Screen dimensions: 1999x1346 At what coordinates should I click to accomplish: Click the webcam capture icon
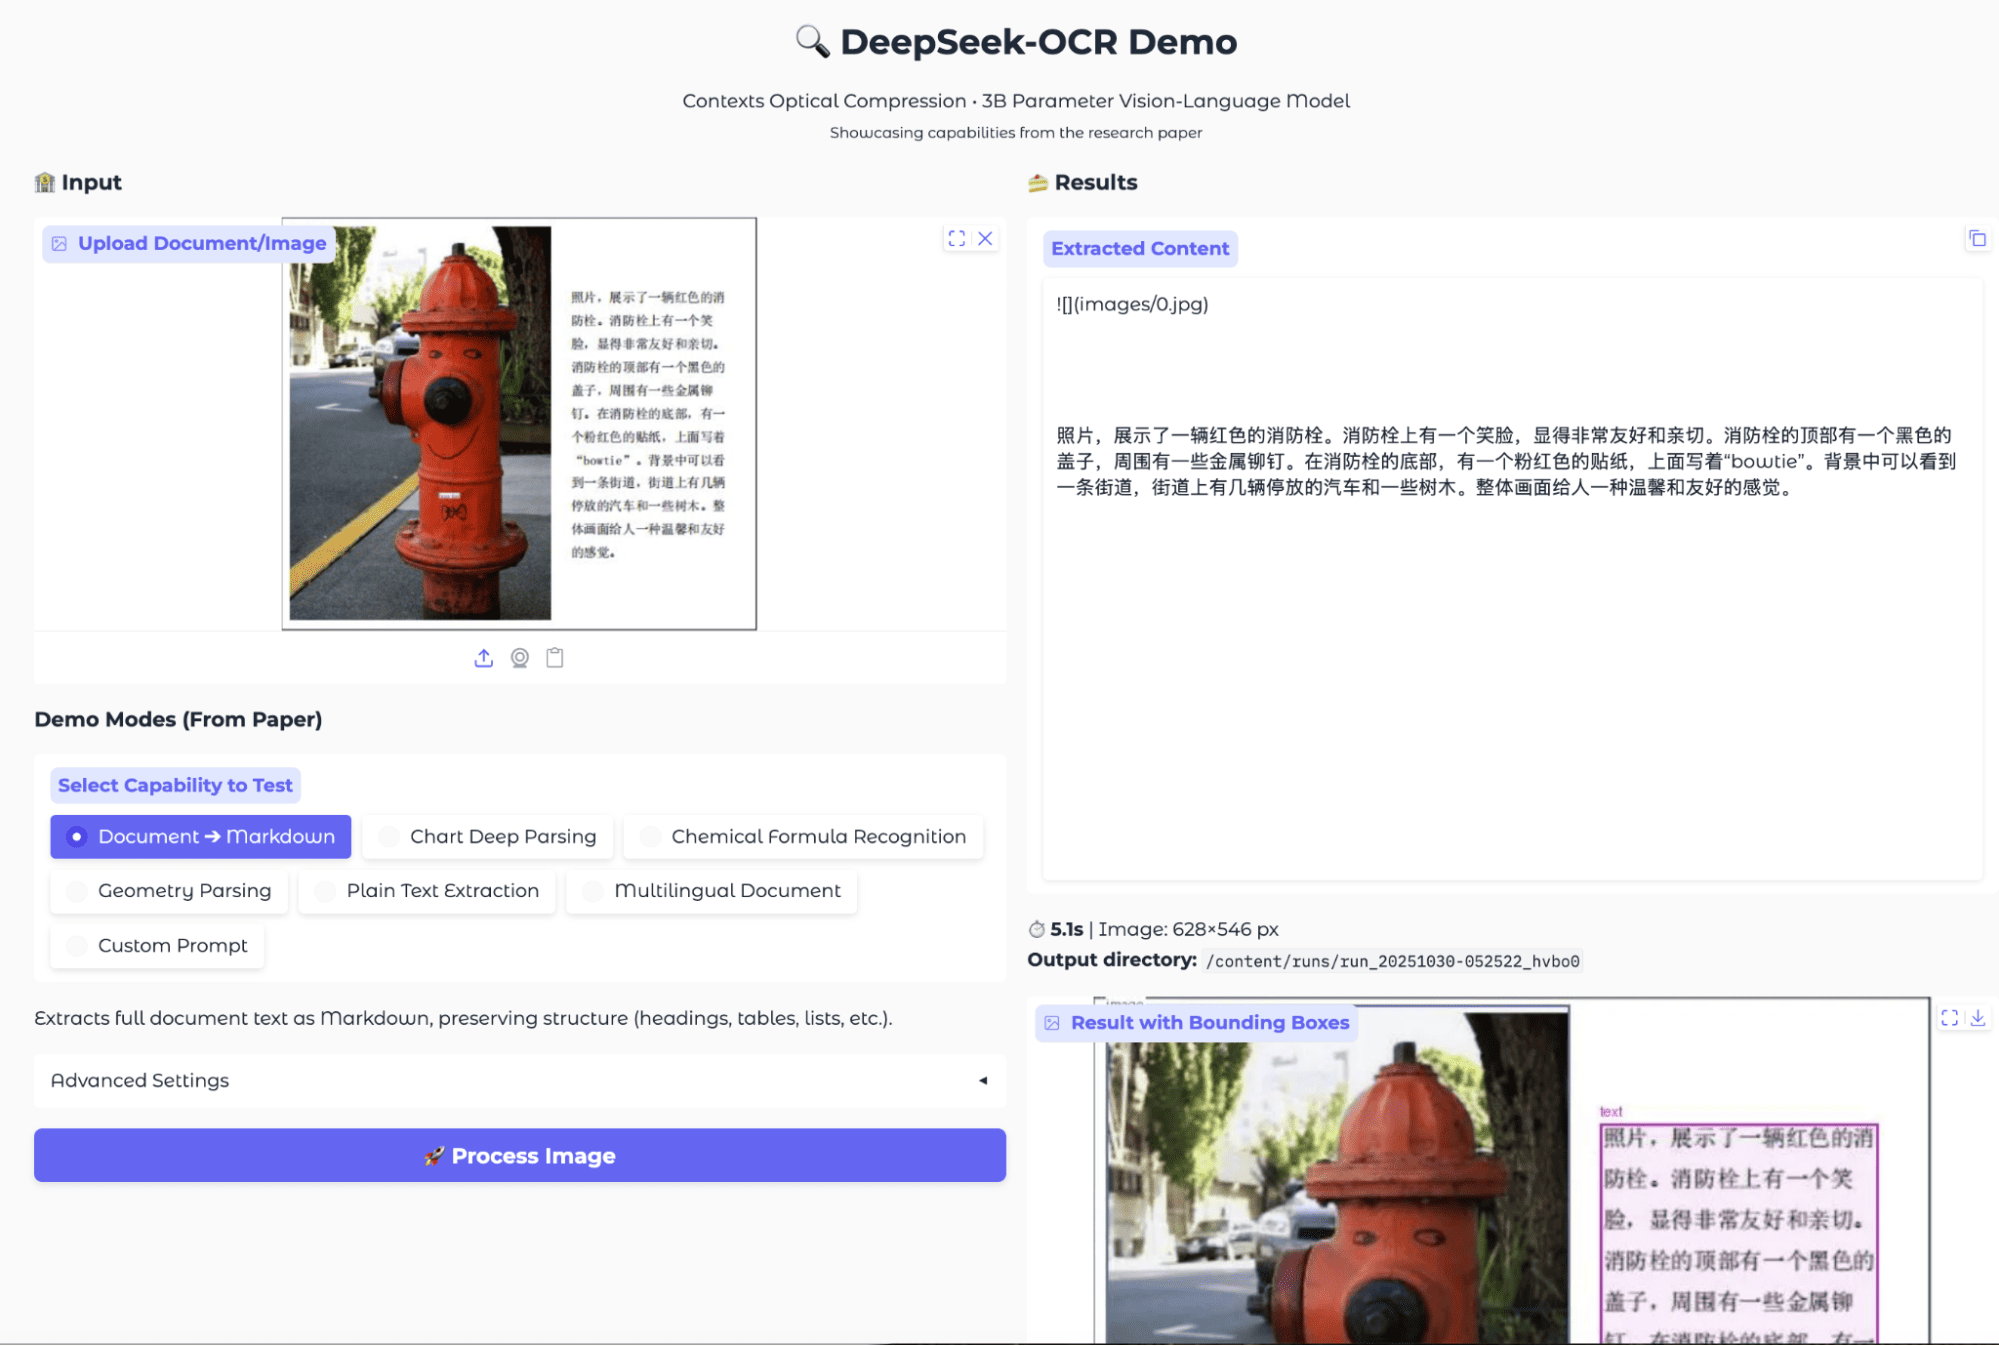(x=519, y=658)
